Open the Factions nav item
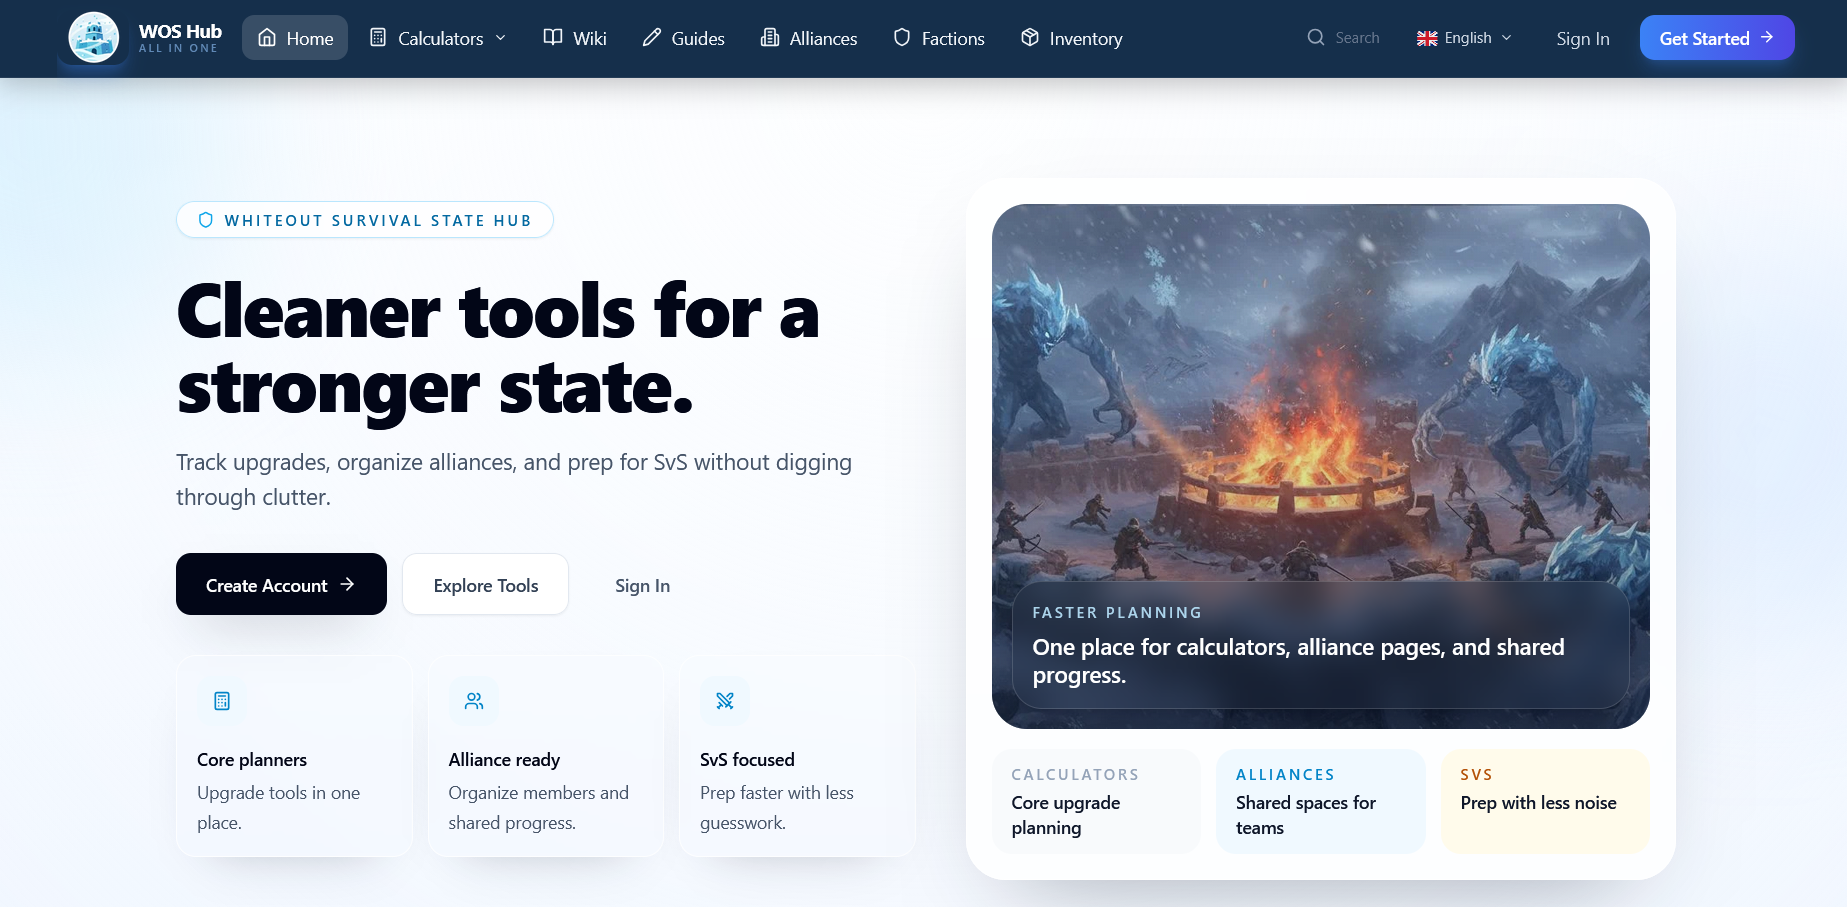Image resolution: width=1847 pixels, height=907 pixels. pyautogui.click(x=939, y=38)
